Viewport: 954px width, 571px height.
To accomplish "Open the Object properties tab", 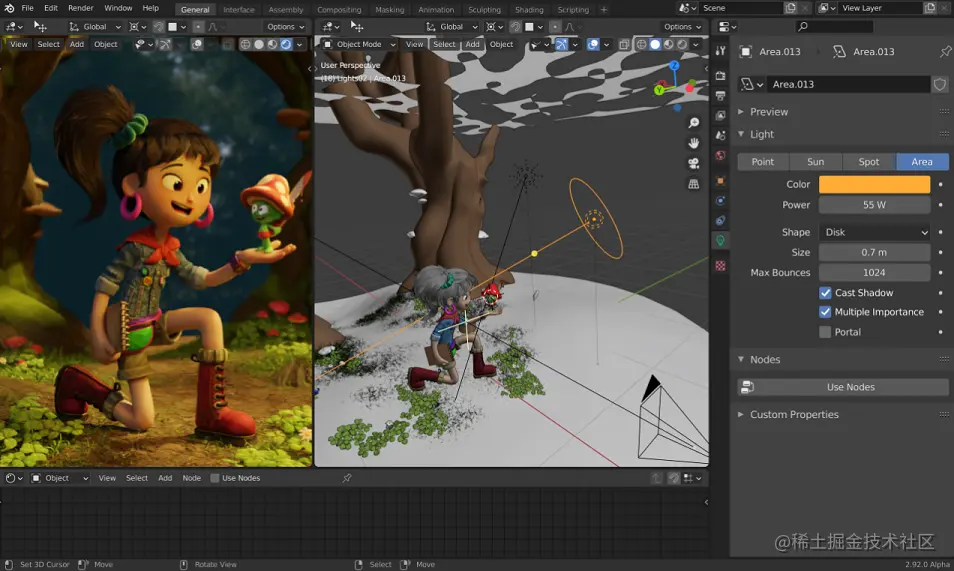I will click(720, 181).
